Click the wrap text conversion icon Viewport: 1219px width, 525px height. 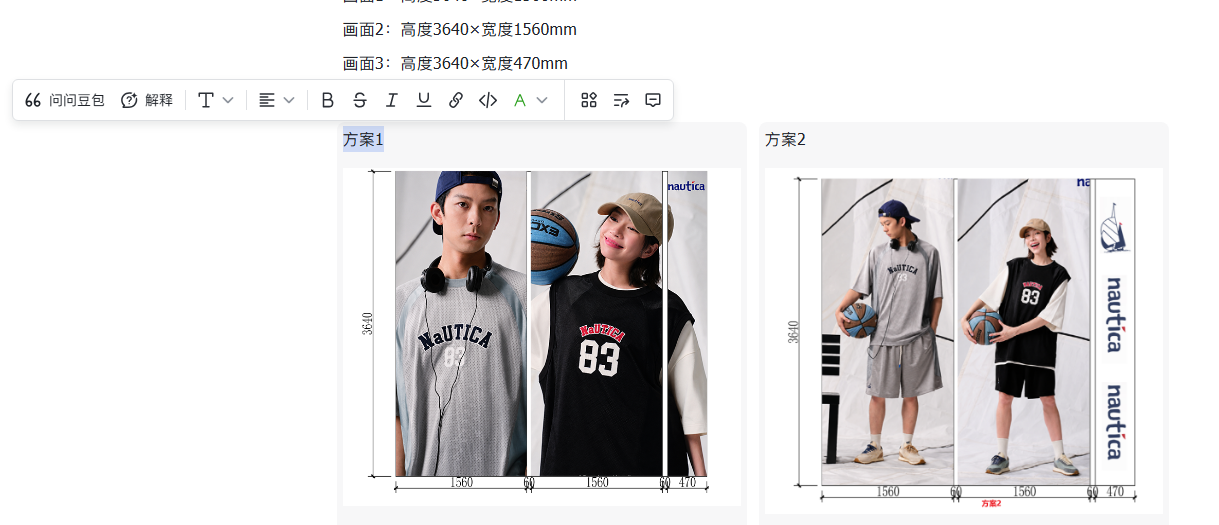[621, 100]
